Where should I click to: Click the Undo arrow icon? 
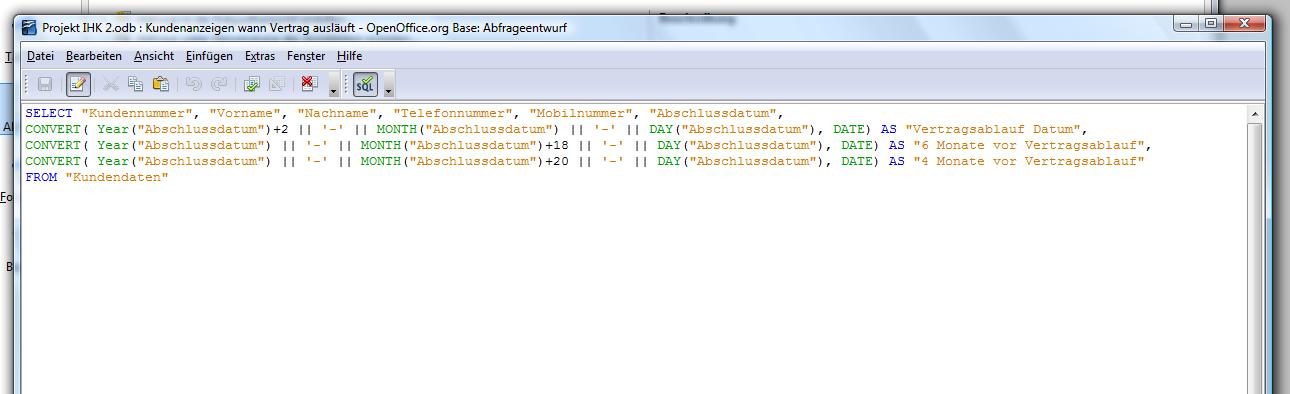pyautogui.click(x=194, y=85)
